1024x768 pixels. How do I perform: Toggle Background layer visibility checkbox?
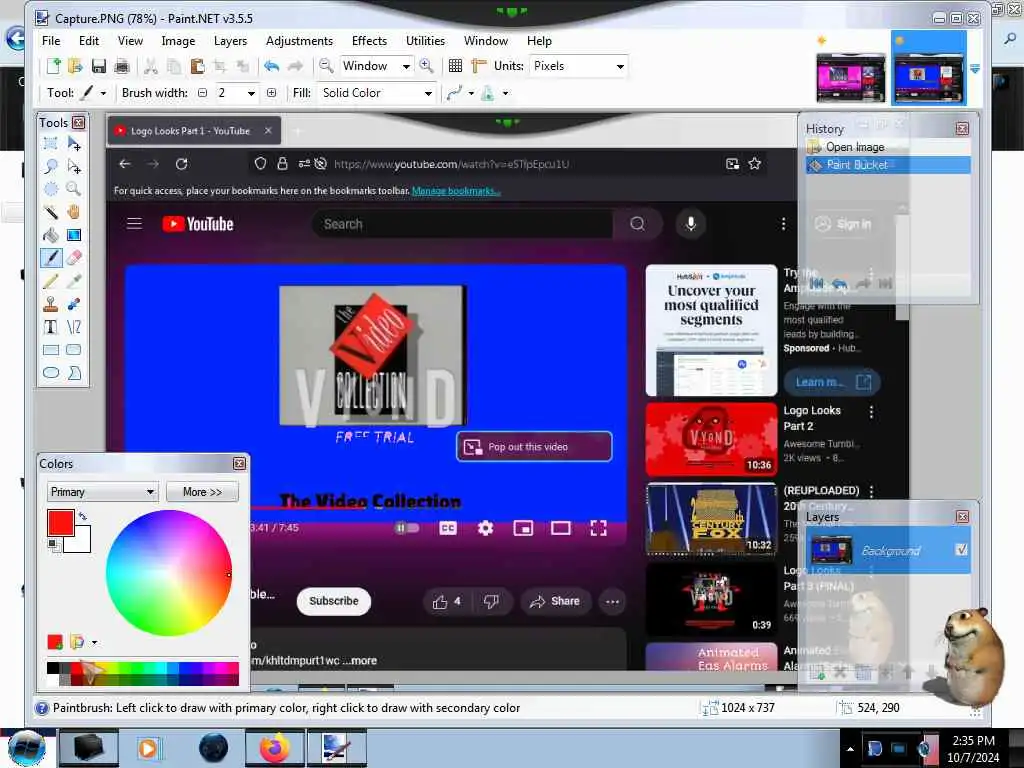[x=961, y=550]
